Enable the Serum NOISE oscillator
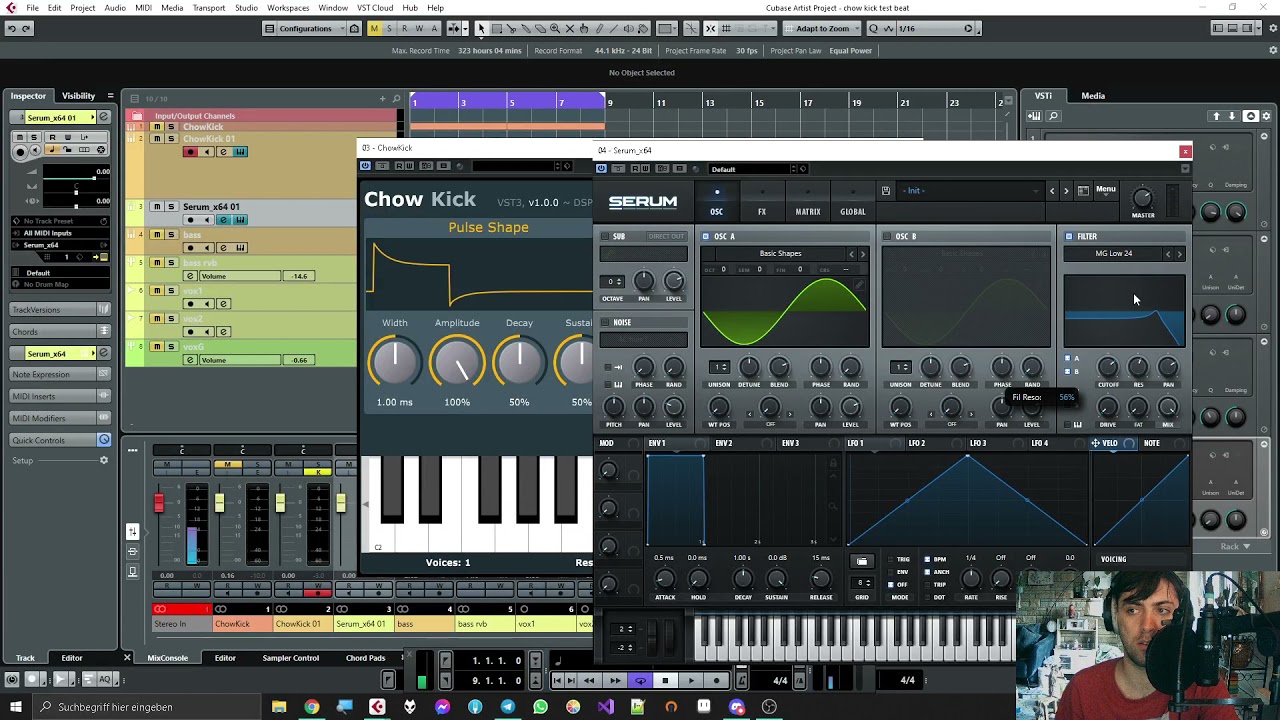Screen dimensions: 1280x720 click(x=606, y=322)
